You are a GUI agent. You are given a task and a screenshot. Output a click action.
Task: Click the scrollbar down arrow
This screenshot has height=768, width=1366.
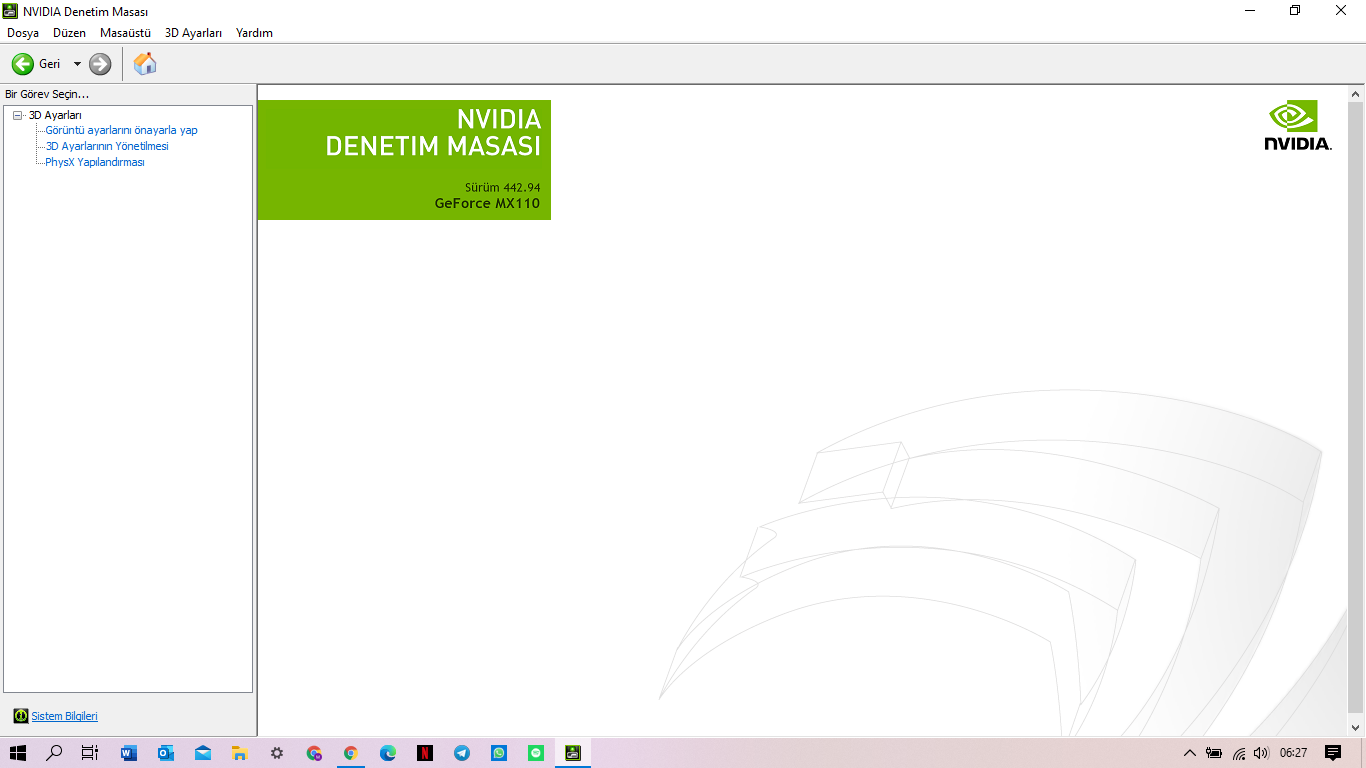tap(1356, 728)
